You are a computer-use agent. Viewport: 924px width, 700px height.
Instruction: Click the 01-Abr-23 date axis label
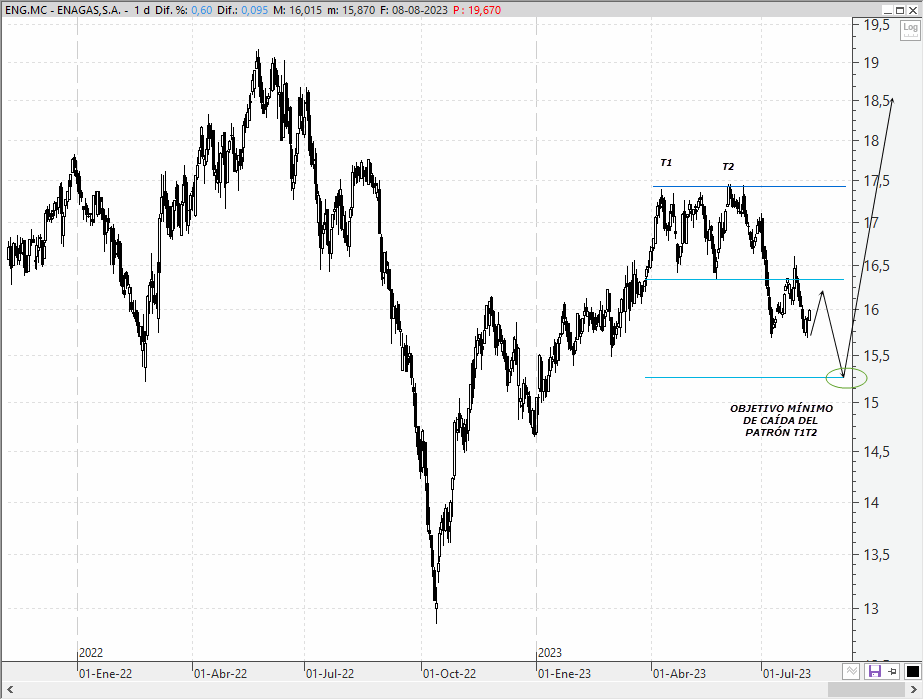click(679, 673)
